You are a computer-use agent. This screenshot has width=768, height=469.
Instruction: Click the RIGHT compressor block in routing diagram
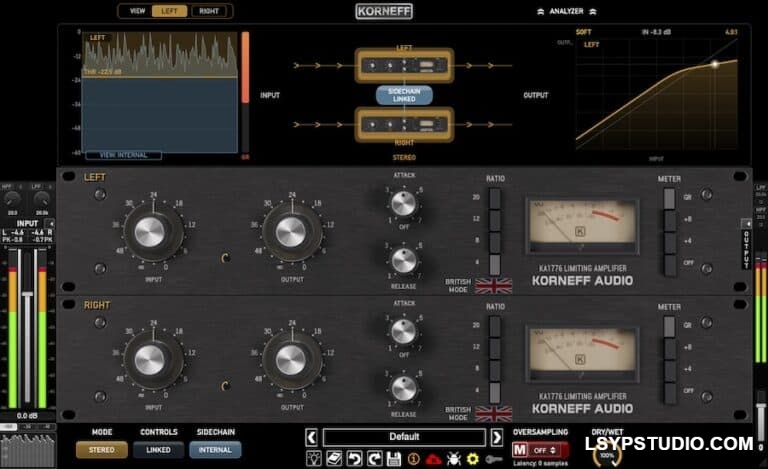(404, 124)
